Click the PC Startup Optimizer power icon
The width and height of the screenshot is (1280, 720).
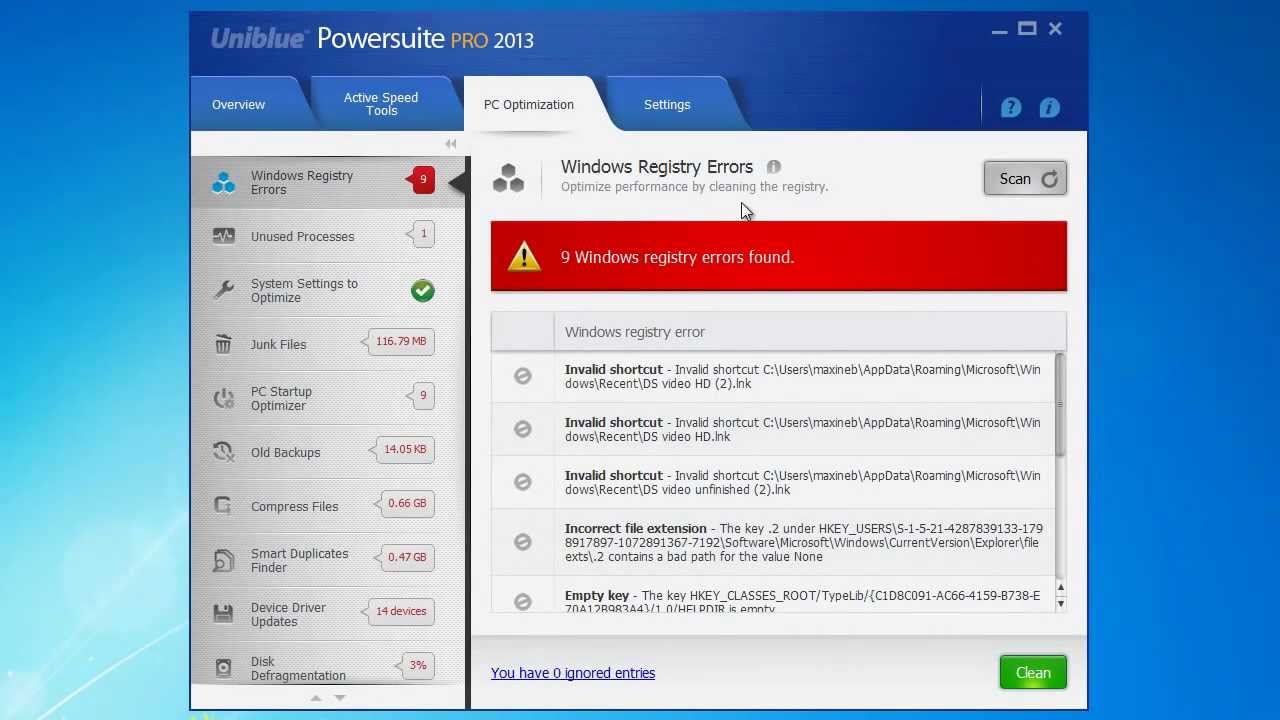[223, 398]
